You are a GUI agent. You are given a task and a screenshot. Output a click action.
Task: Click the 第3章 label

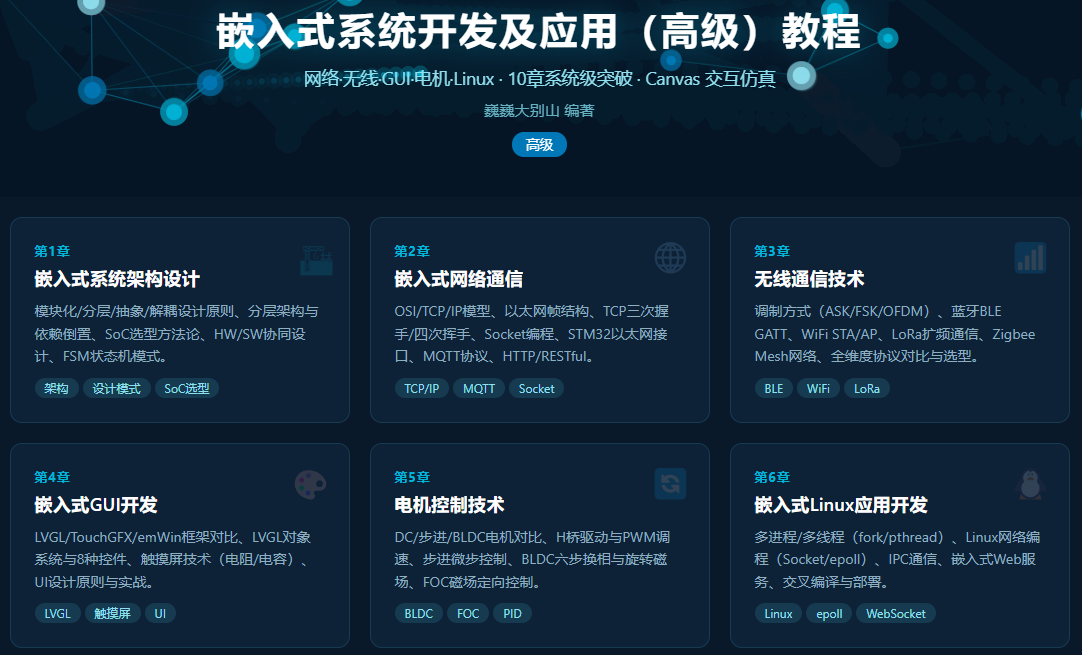point(772,251)
